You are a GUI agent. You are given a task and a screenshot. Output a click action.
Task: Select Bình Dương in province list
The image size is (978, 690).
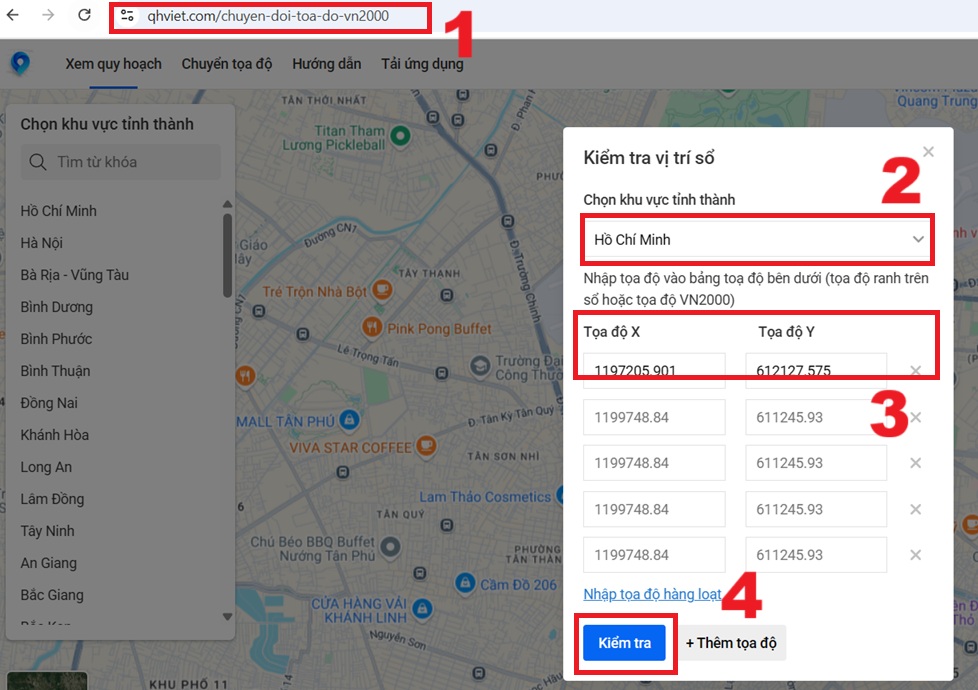57,307
